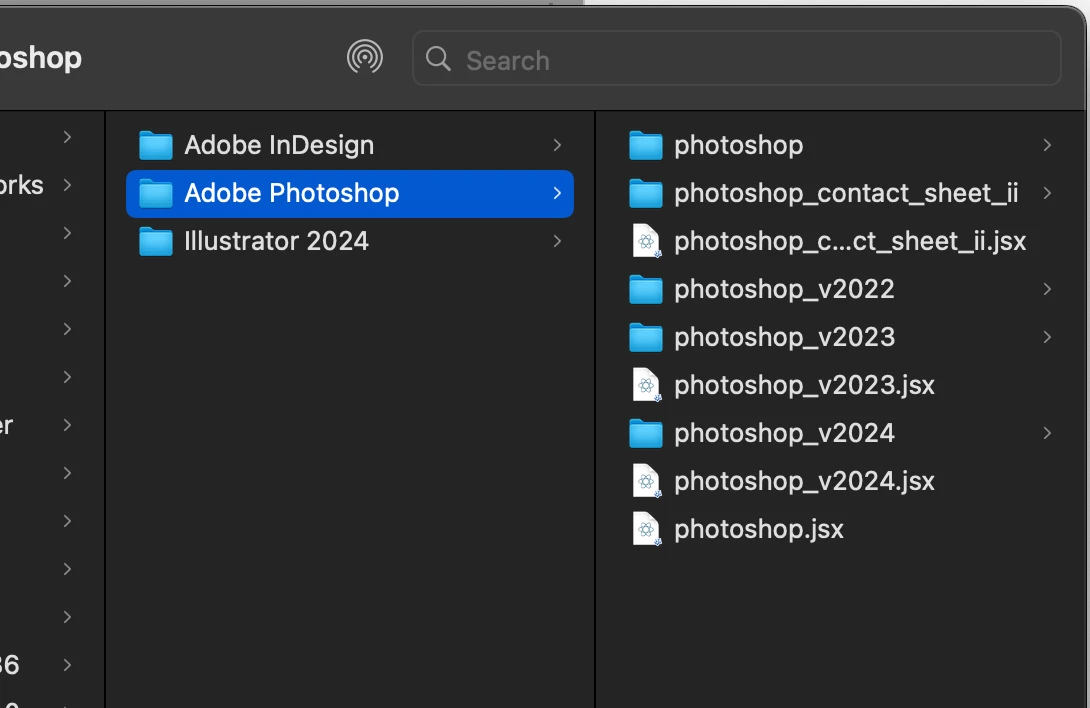Screen dimensions: 1090x708
Task: Click the AirDrop icon in toolbar
Action: pyautogui.click(x=365, y=58)
